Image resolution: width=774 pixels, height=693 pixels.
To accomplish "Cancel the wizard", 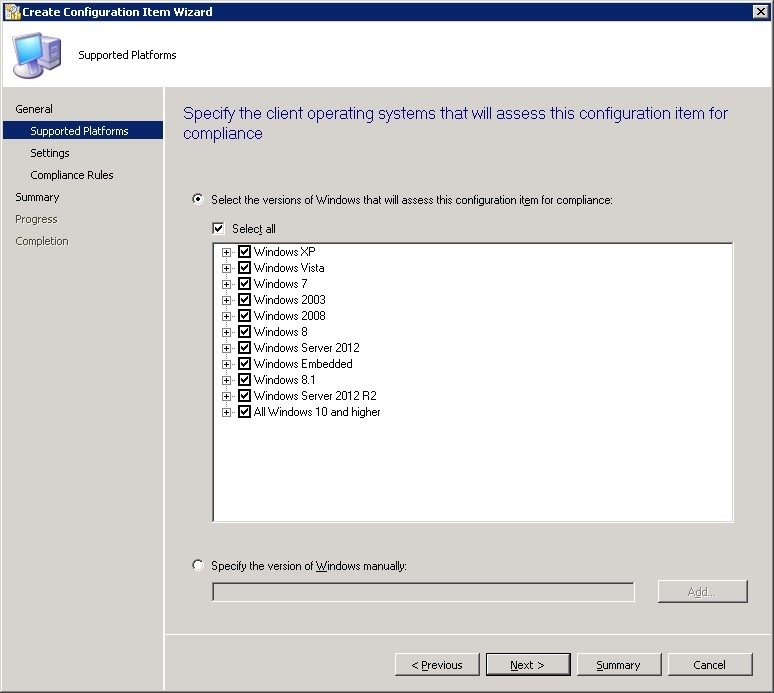I will coord(710,664).
